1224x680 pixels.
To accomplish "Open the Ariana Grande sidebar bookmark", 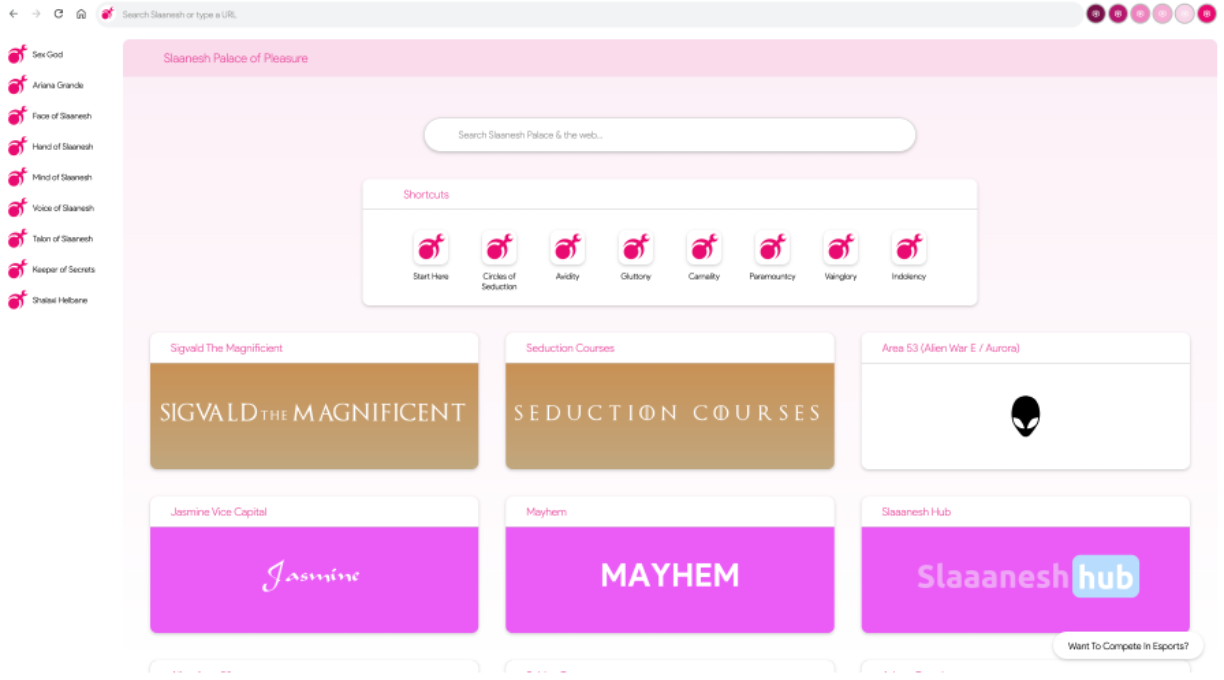I will point(46,86).
